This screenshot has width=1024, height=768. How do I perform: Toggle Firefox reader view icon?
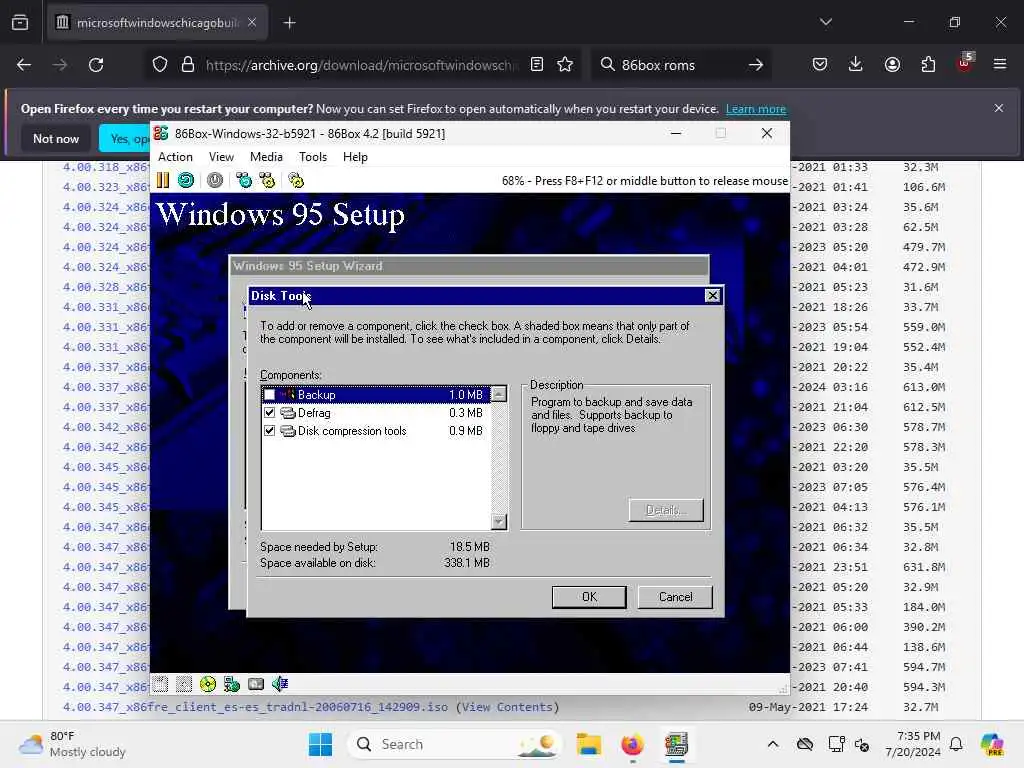tap(537, 65)
